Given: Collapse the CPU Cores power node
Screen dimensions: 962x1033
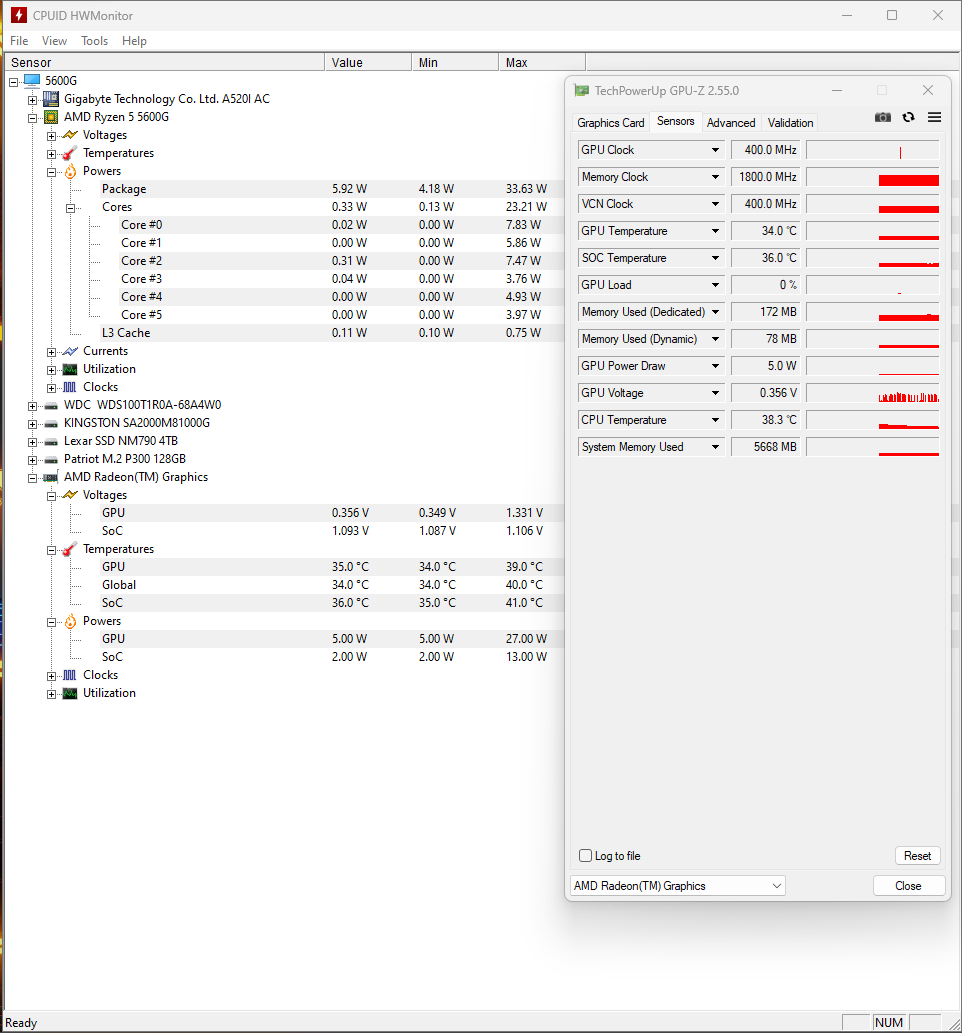Looking at the screenshot, I should pyautogui.click(x=71, y=208).
